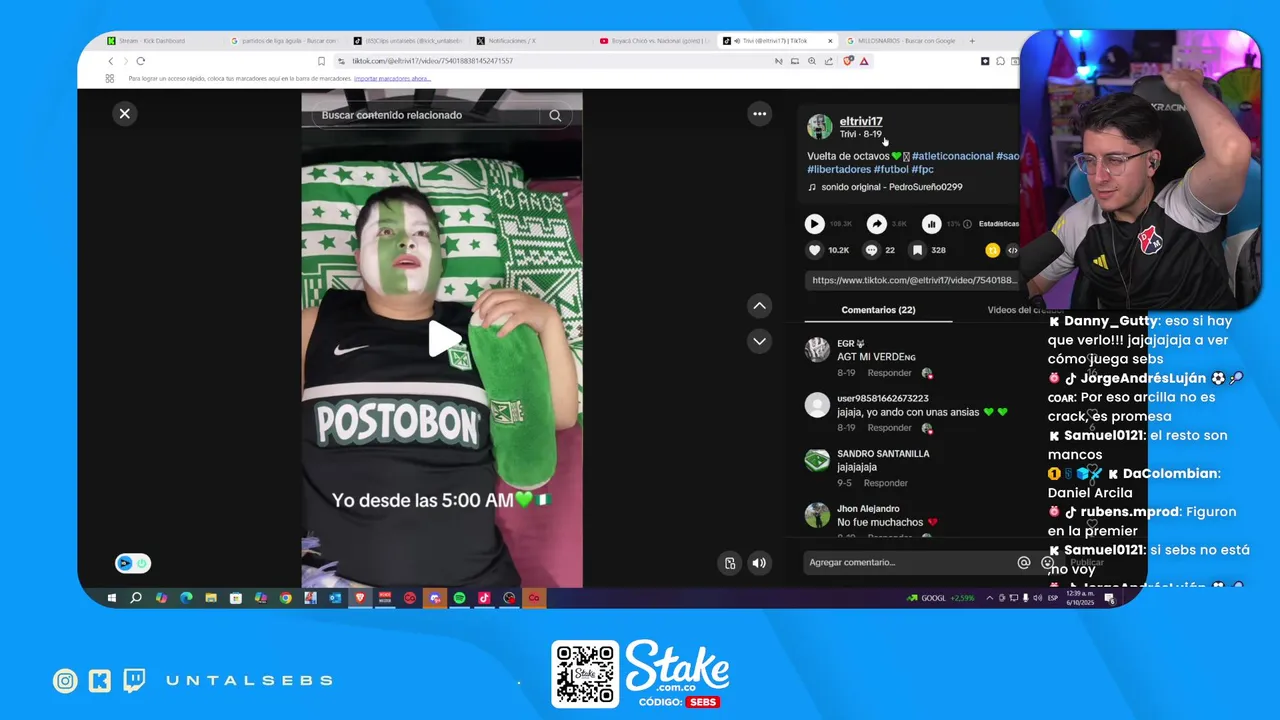Toggle the floating player switch at bottom-left
The width and height of the screenshot is (1280, 720).
(133, 563)
